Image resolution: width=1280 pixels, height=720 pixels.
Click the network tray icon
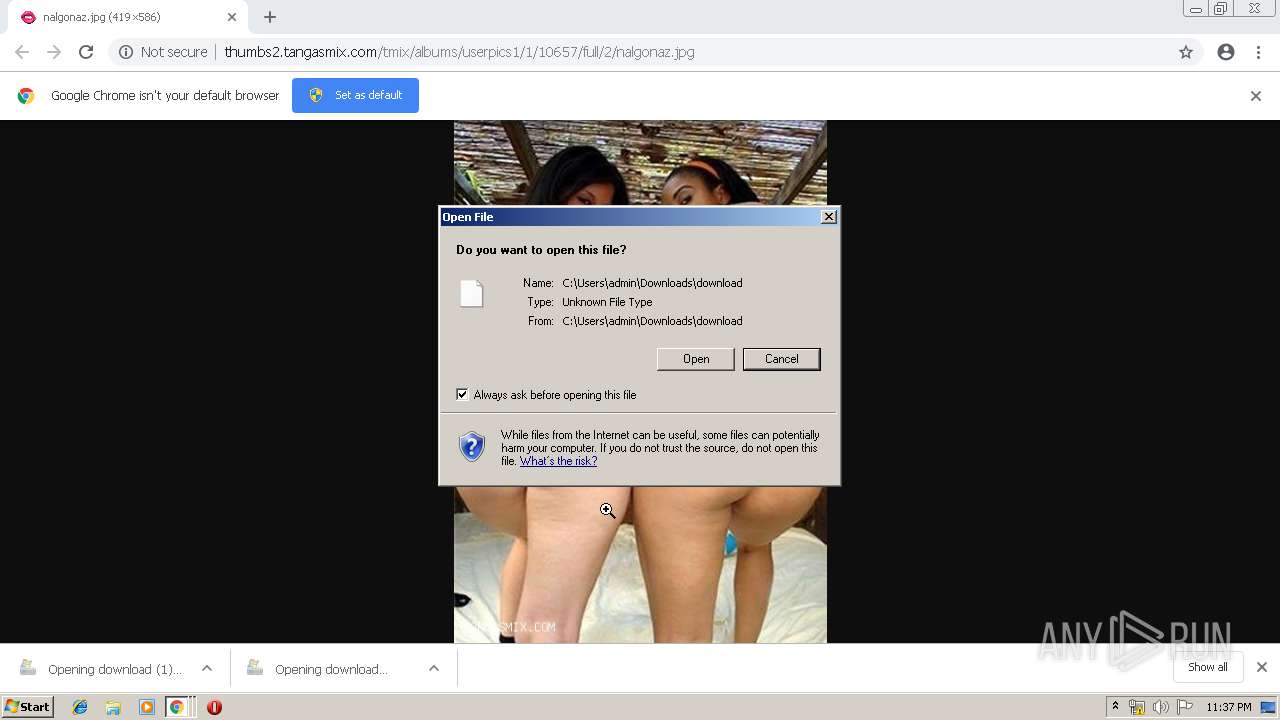pos(1137,707)
